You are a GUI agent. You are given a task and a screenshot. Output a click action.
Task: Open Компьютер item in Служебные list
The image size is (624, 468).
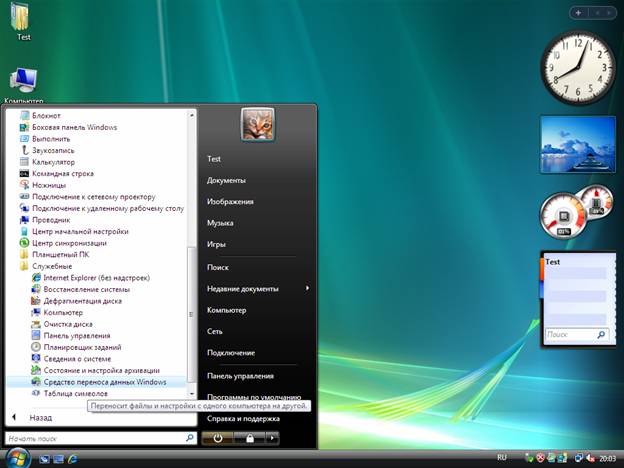(x=57, y=312)
